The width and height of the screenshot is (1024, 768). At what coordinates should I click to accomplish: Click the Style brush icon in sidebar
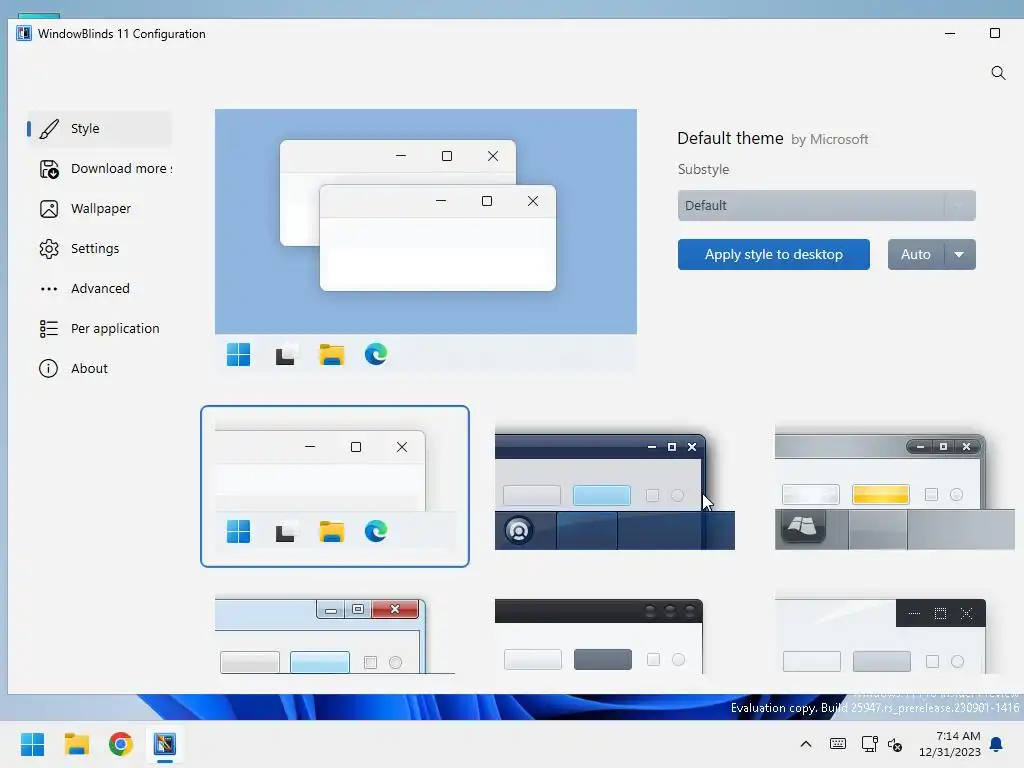(49, 129)
